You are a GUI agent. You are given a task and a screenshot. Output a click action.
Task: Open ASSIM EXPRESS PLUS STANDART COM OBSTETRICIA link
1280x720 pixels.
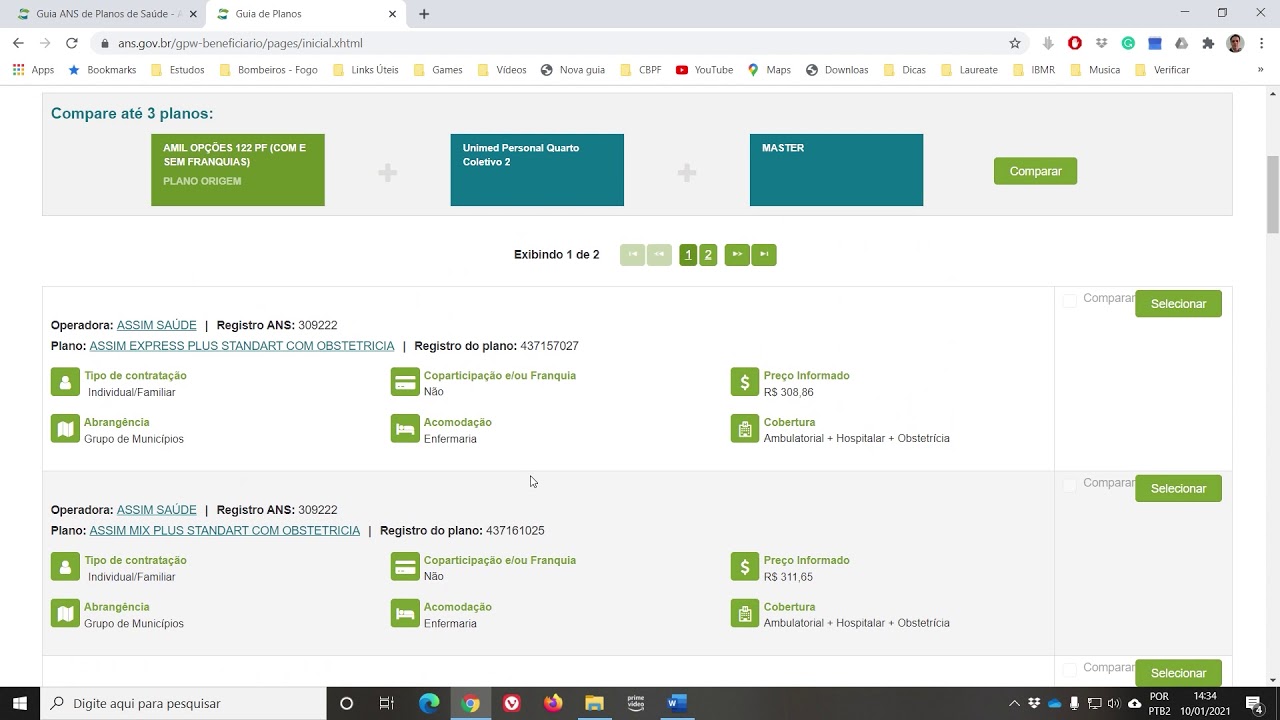point(242,346)
